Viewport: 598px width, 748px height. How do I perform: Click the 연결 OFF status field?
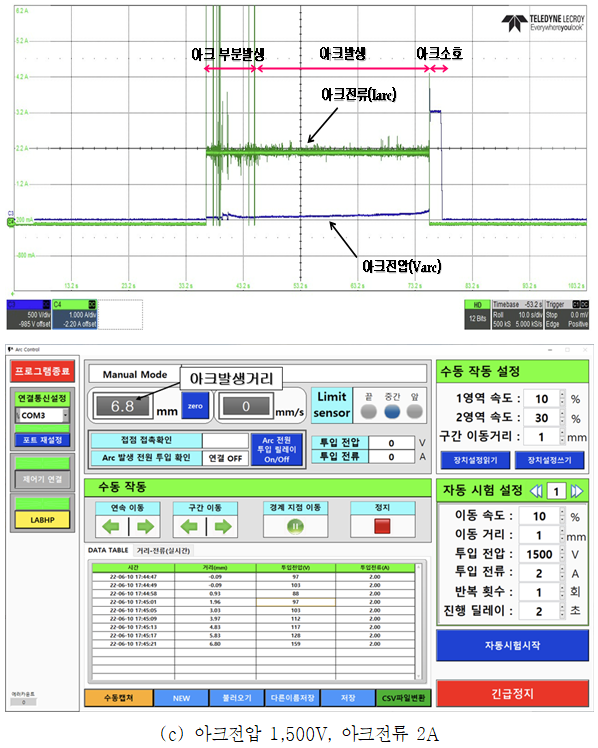pyautogui.click(x=225, y=458)
